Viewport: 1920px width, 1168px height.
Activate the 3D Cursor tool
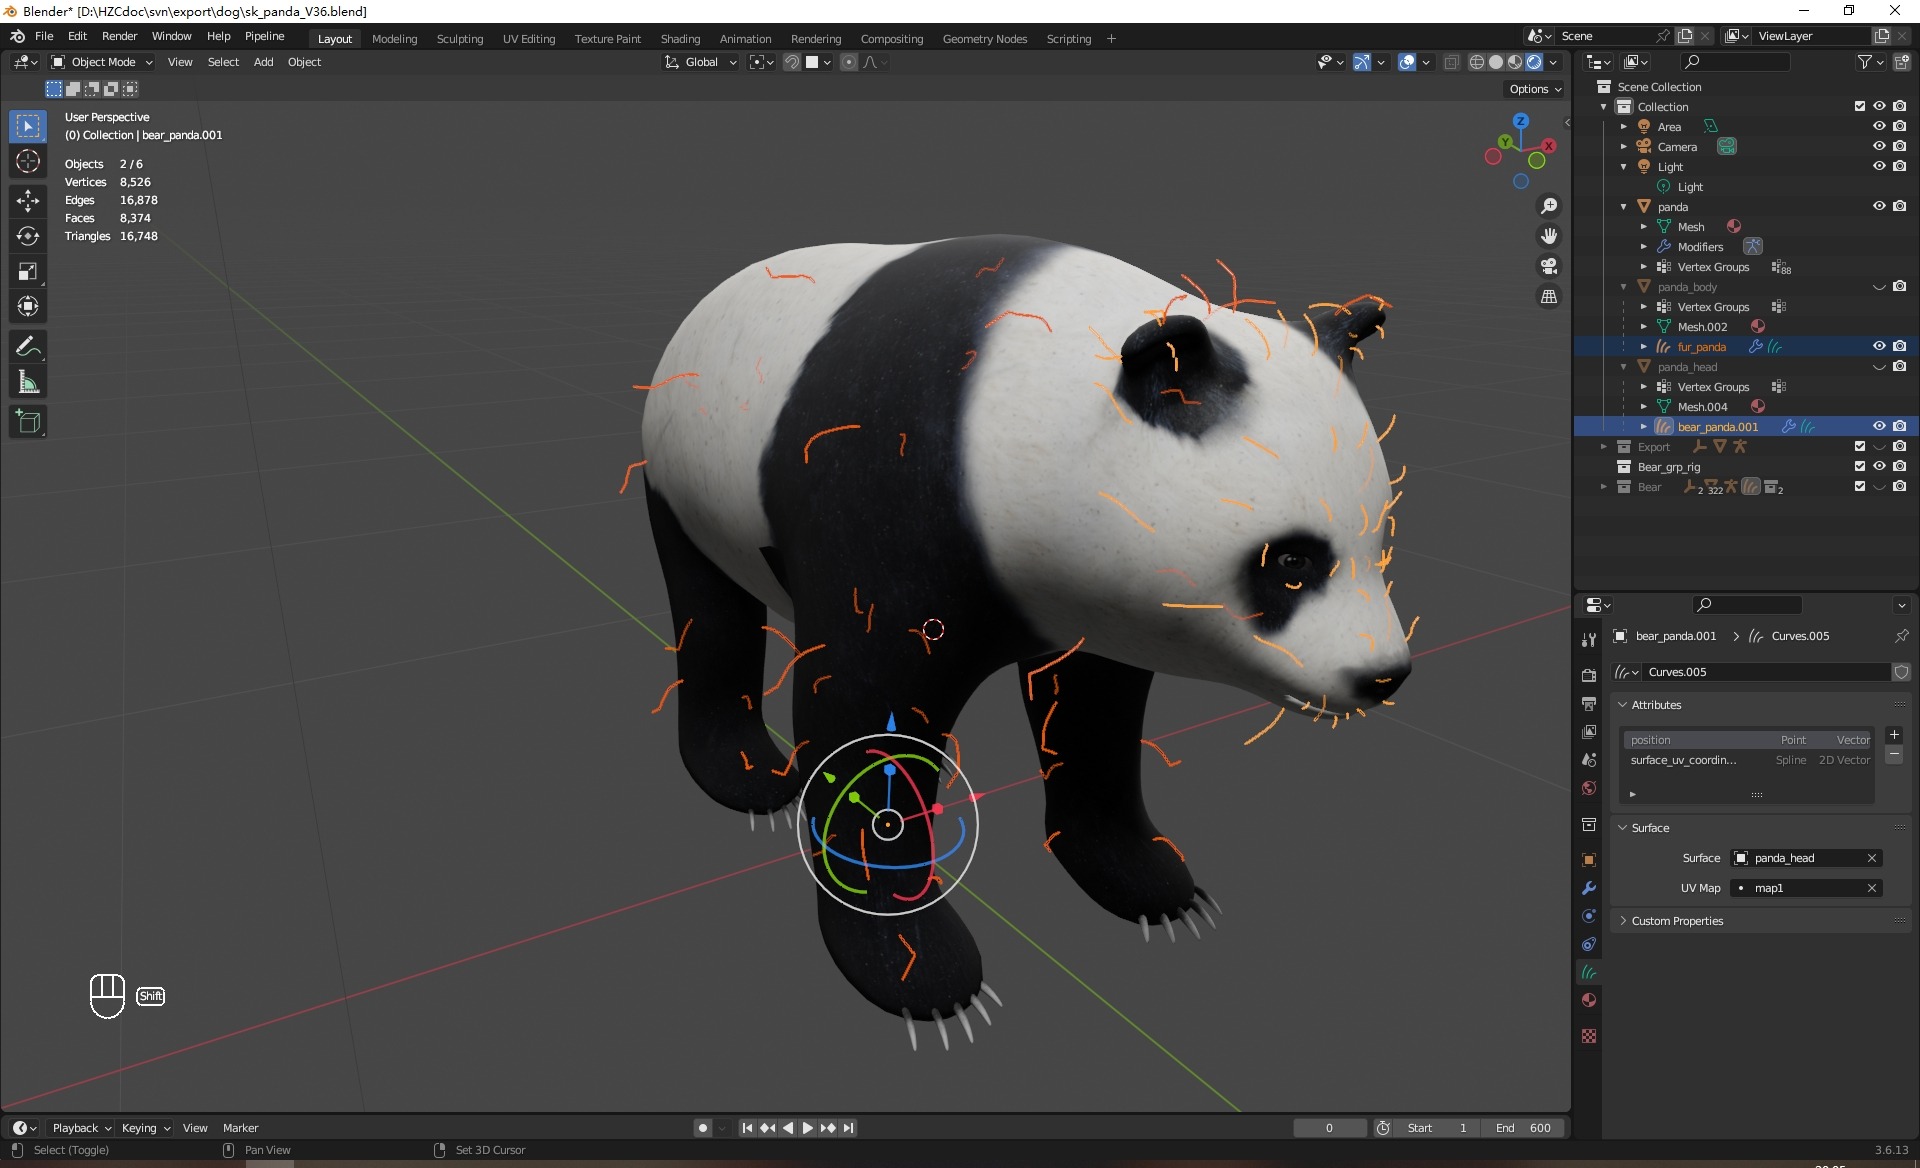28,162
